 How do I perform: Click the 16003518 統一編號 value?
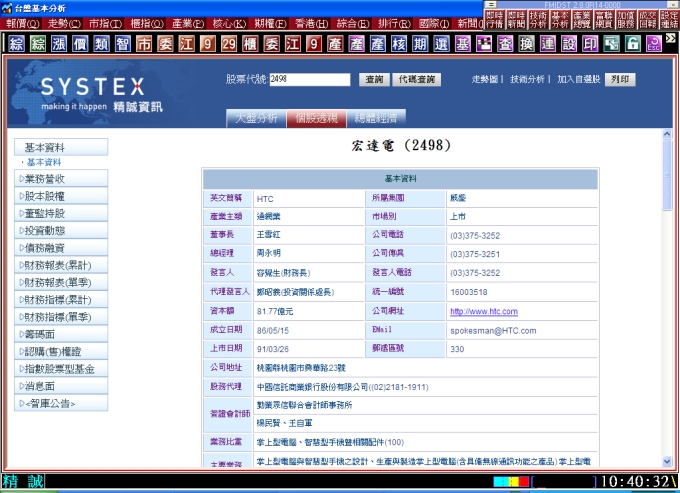pyautogui.click(x=469, y=292)
